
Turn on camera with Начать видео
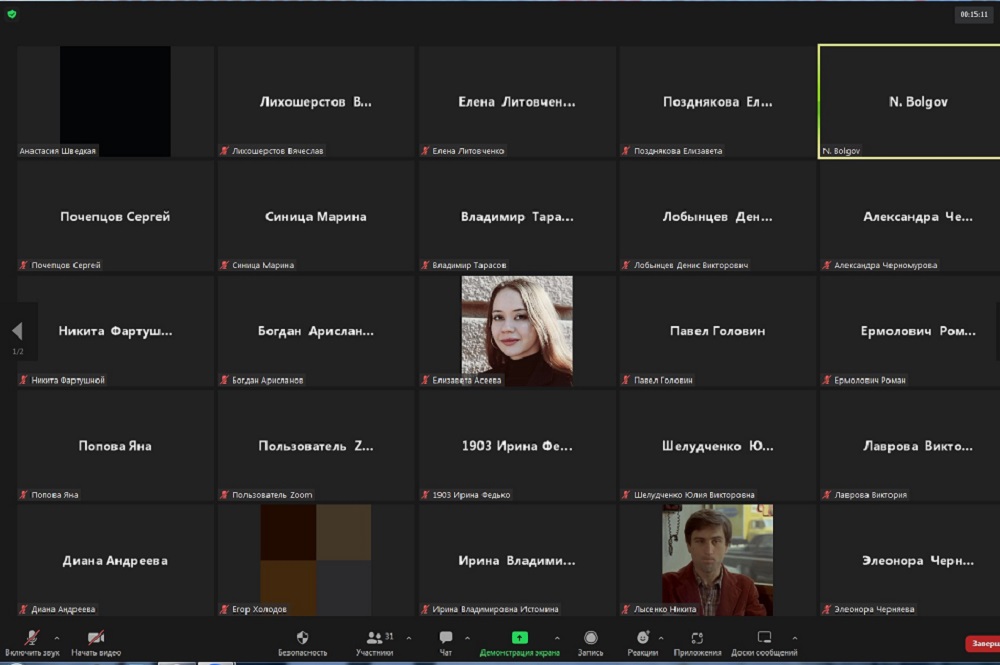[x=96, y=638]
